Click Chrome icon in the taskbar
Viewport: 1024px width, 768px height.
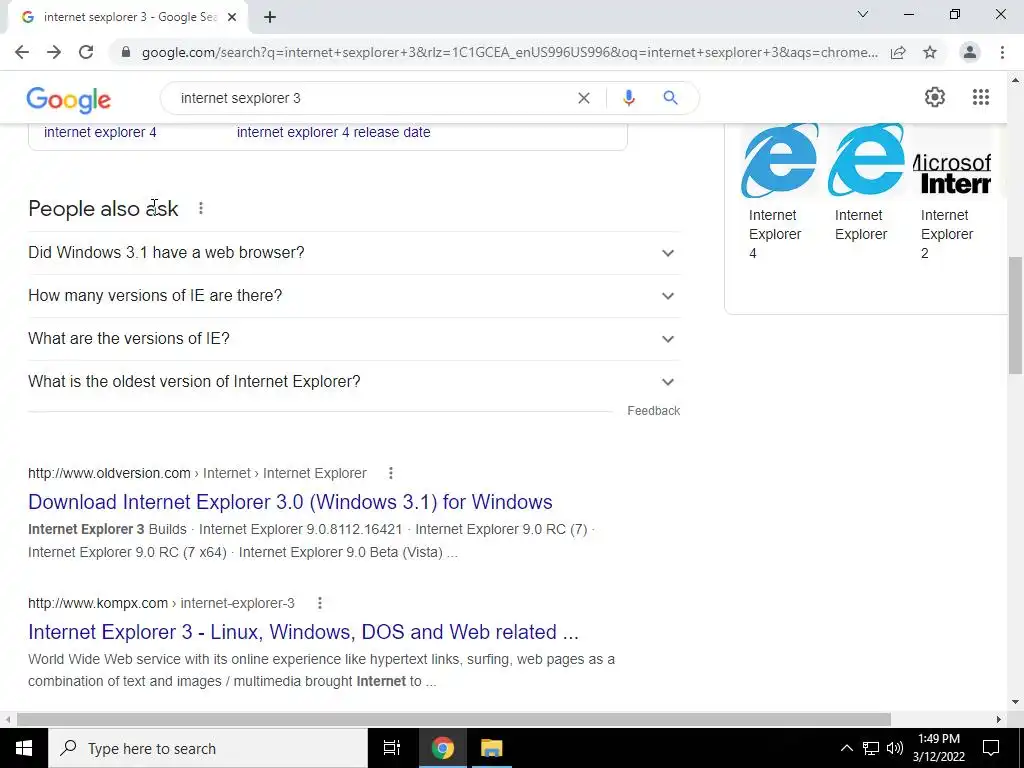coord(442,748)
